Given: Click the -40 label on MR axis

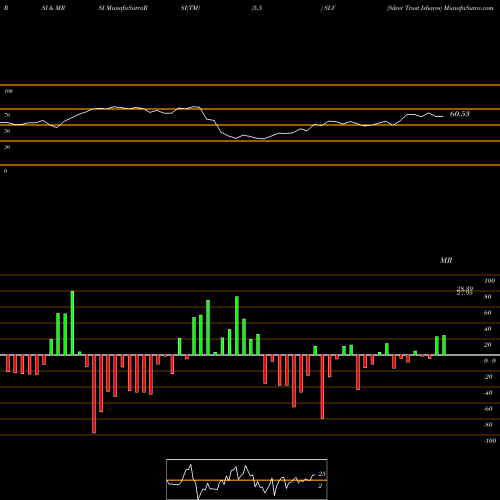Looking at the screenshot, I should click(x=488, y=393).
